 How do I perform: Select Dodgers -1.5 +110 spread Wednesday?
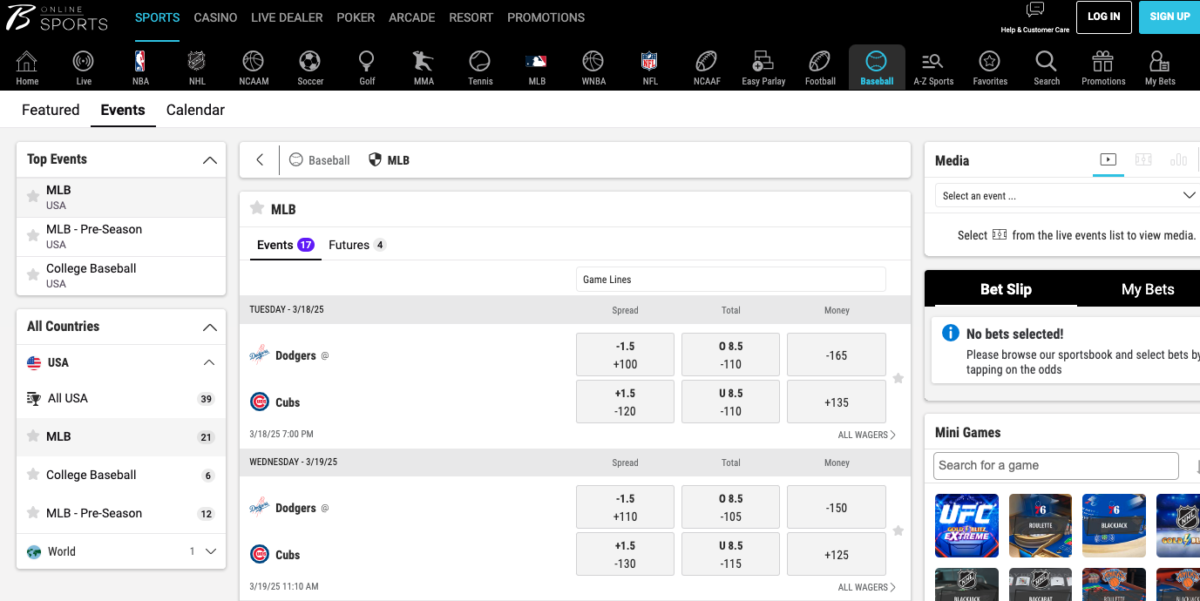(625, 507)
